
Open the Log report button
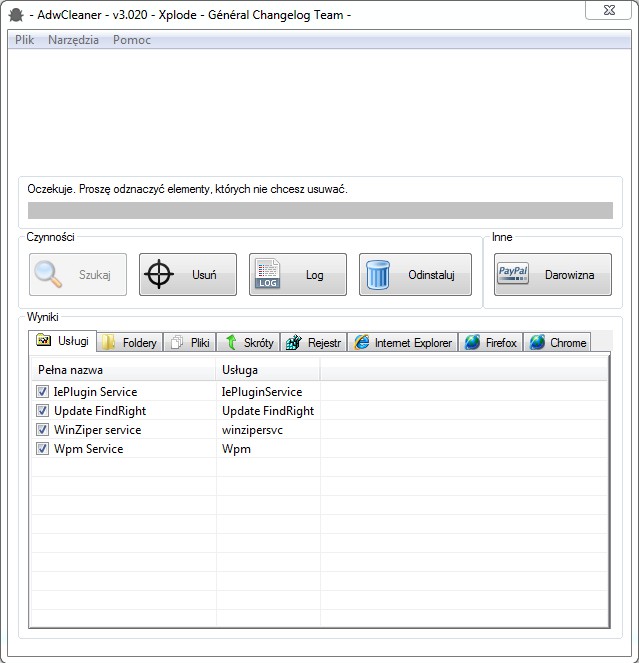point(298,274)
